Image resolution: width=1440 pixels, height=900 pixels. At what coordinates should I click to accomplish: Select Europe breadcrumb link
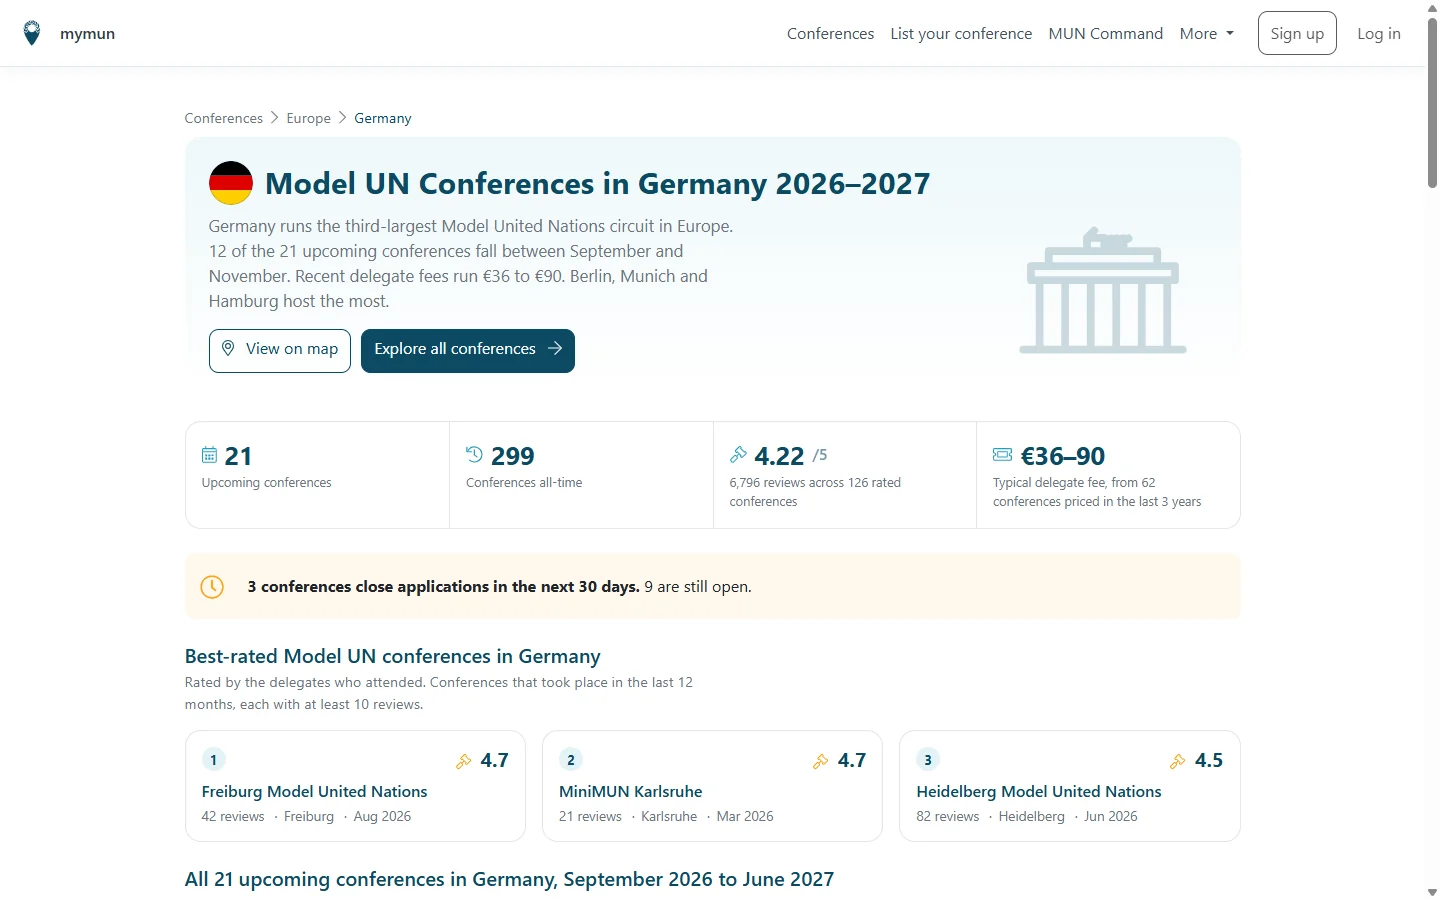[x=308, y=118]
